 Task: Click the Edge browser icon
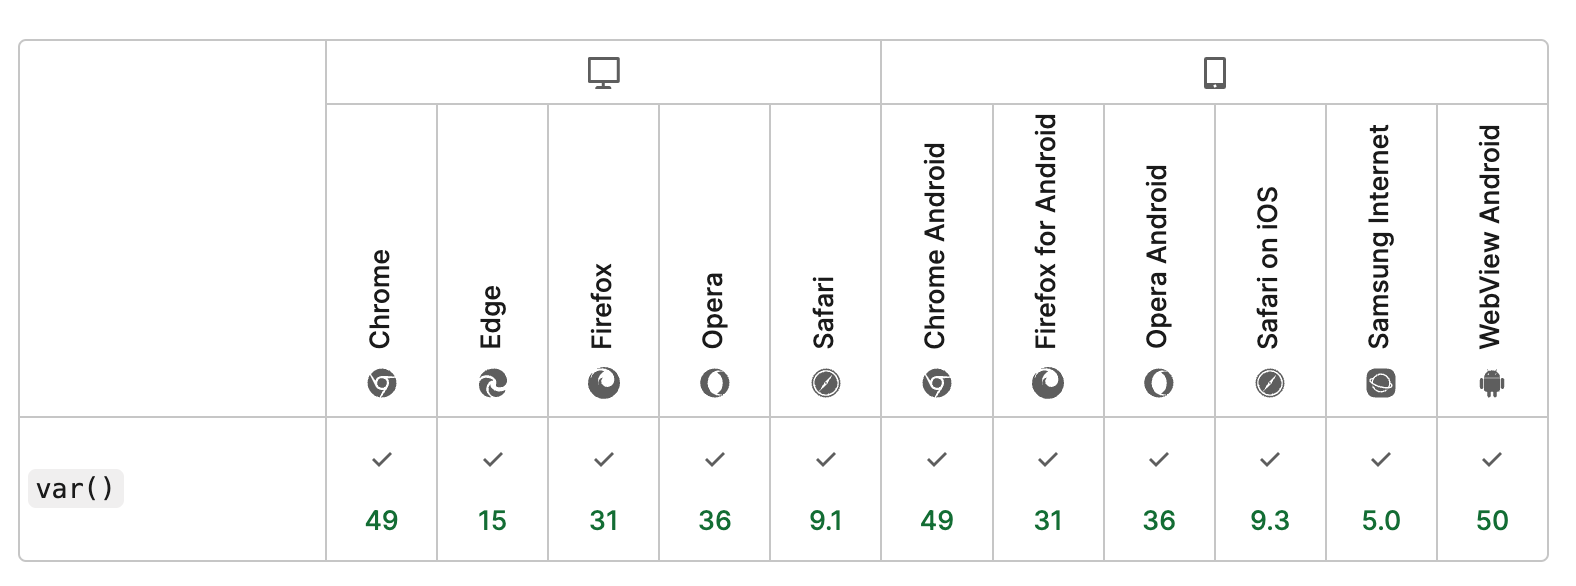point(492,383)
